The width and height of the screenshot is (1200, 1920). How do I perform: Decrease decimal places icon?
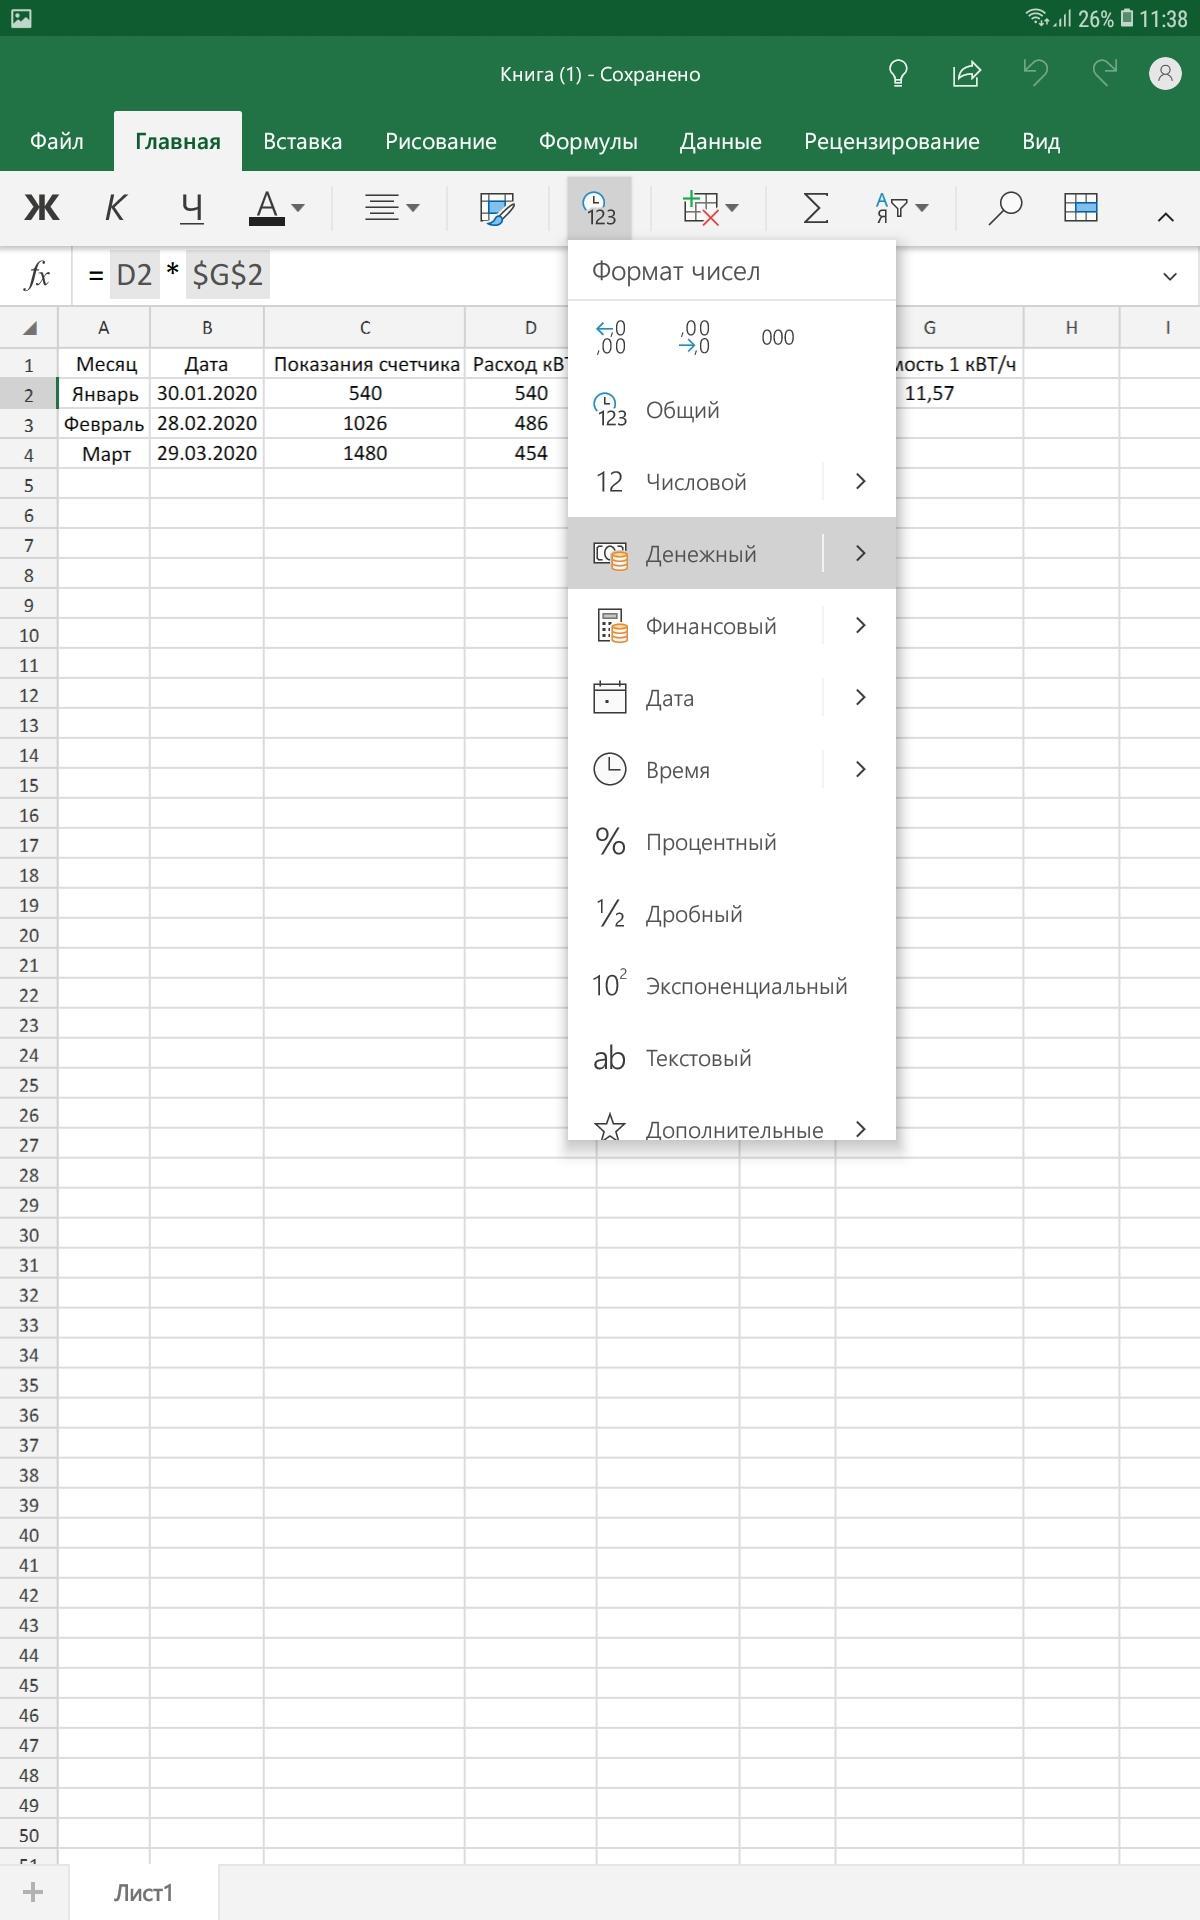pos(694,337)
